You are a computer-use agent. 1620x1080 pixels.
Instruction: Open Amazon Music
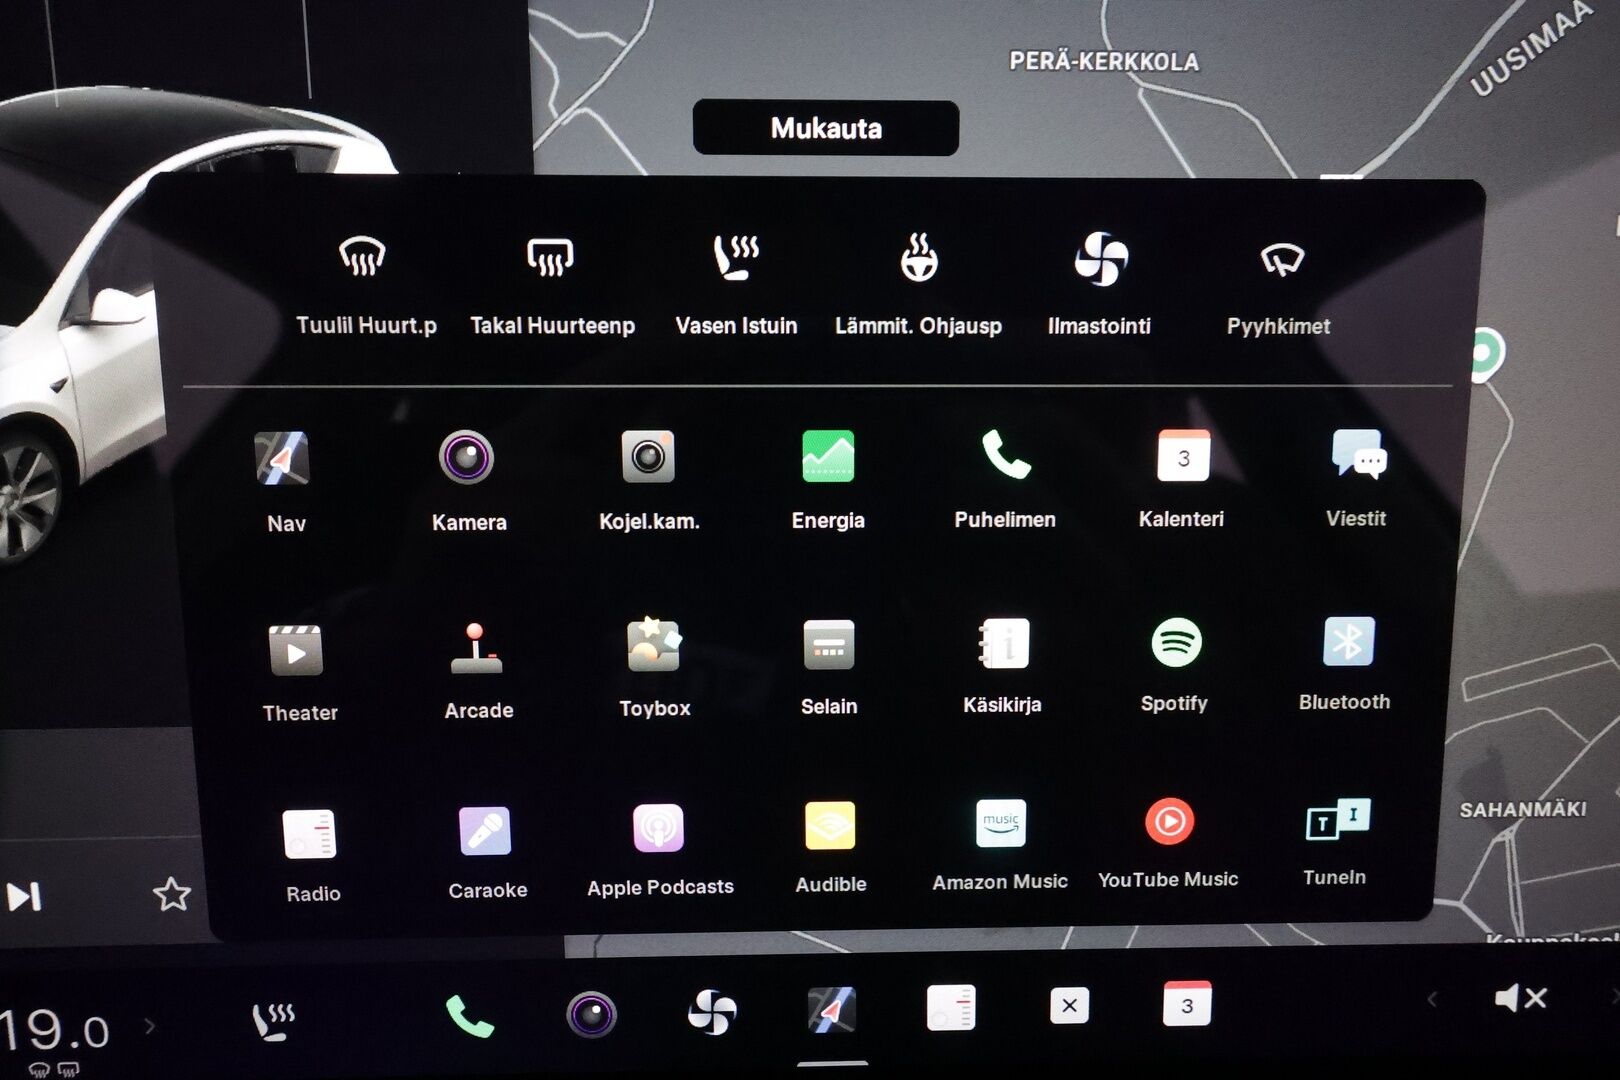coord(1001,823)
